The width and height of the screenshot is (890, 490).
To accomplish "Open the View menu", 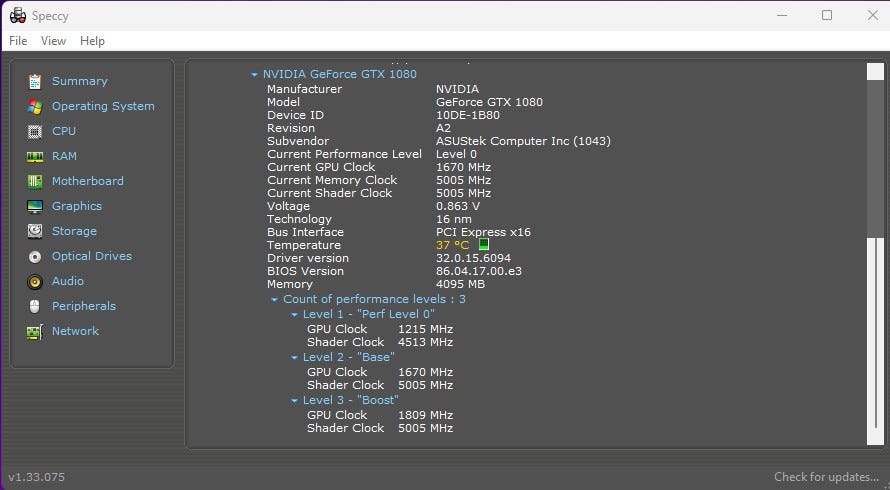I will coord(53,41).
